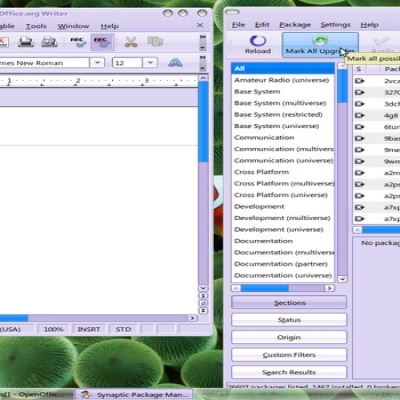This screenshot has height=400, width=400.
Task: Run the Spelling and Grammar check
Action: pos(78,42)
